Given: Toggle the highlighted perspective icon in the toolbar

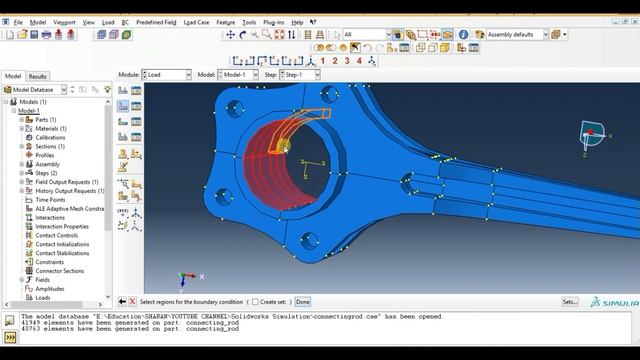Looking at the screenshot, I should [x=447, y=35].
